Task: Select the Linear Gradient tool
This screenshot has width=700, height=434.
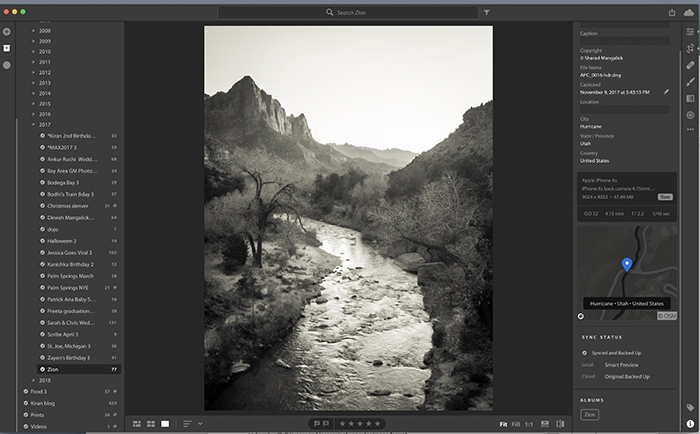Action: tap(690, 98)
